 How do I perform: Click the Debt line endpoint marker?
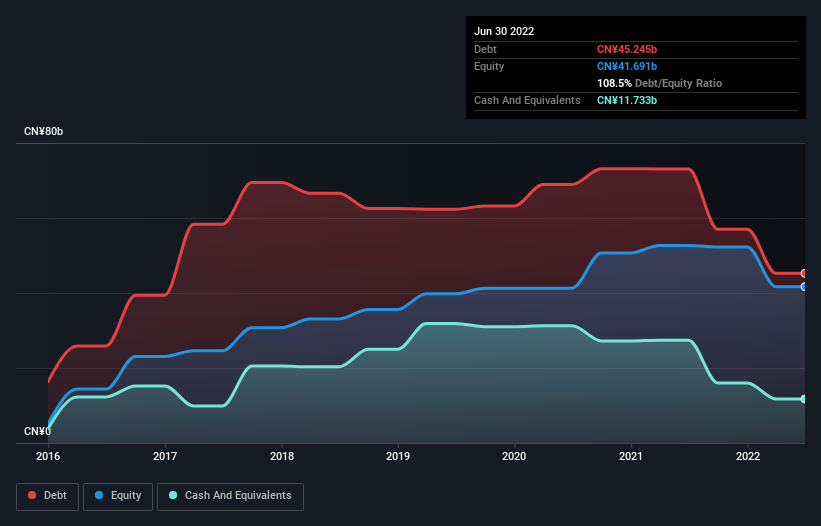[x=804, y=273]
